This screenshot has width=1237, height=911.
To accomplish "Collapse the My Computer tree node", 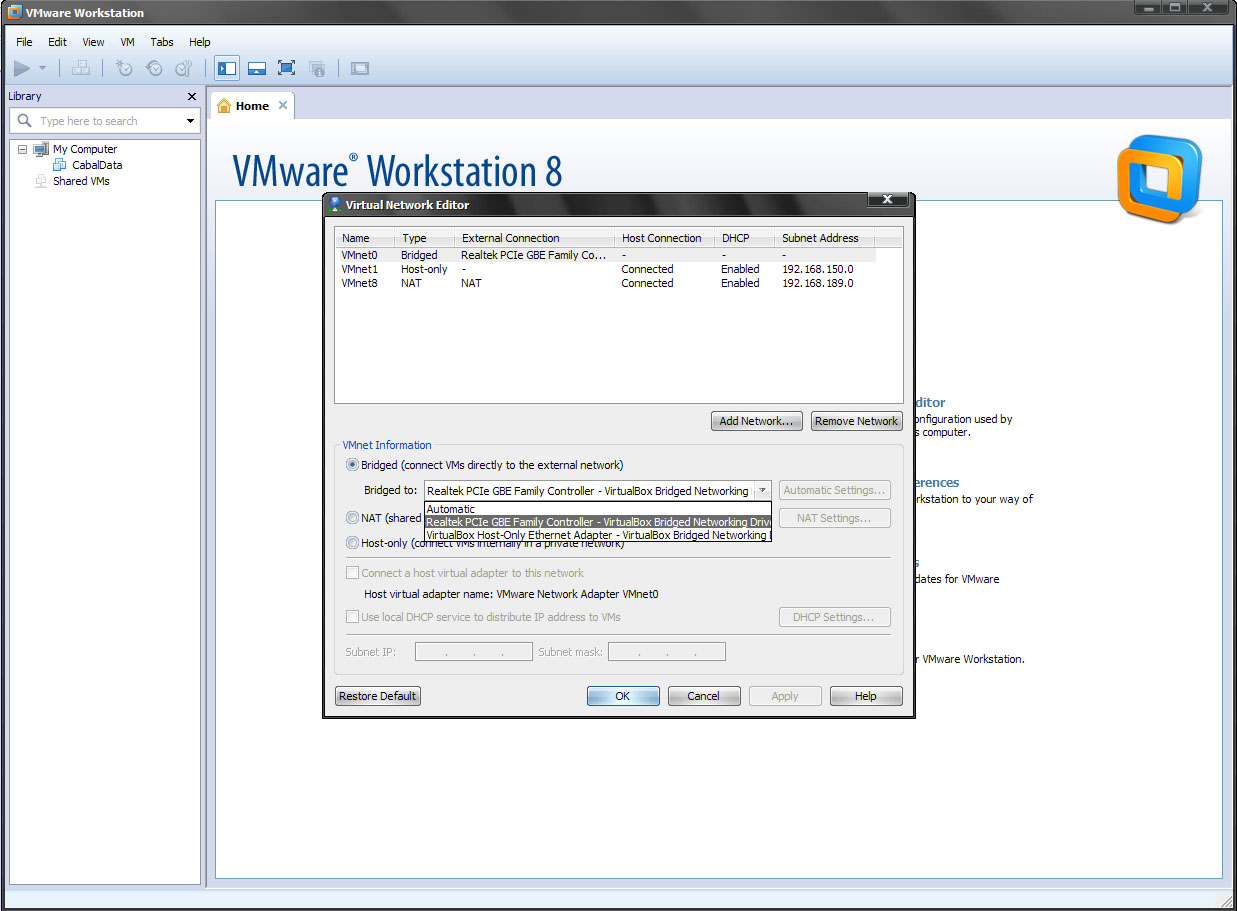I will pos(22,149).
